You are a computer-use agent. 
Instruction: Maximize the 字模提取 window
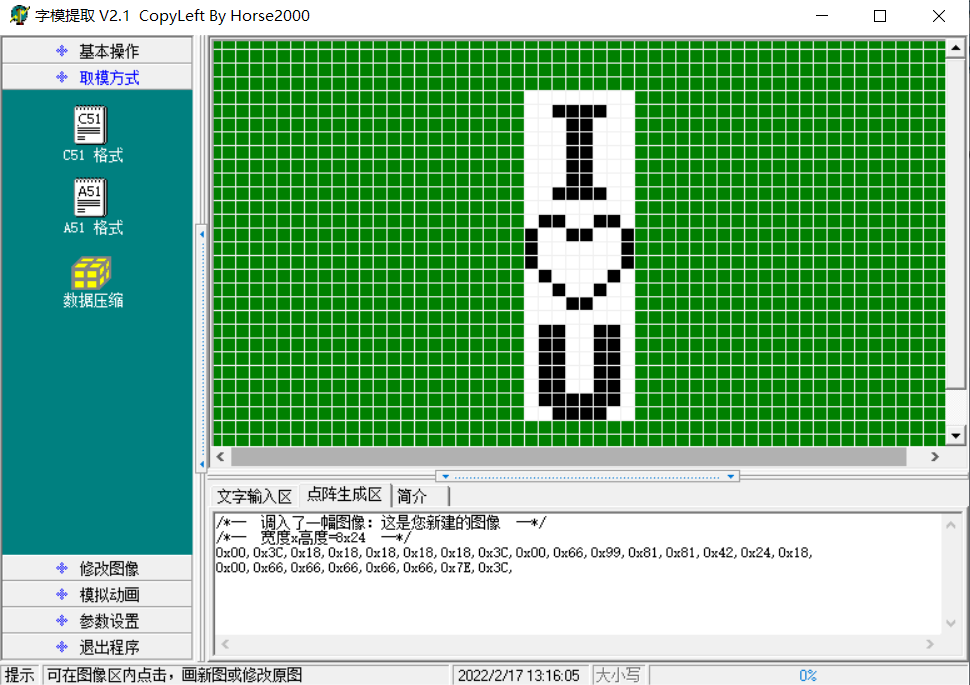(x=880, y=15)
